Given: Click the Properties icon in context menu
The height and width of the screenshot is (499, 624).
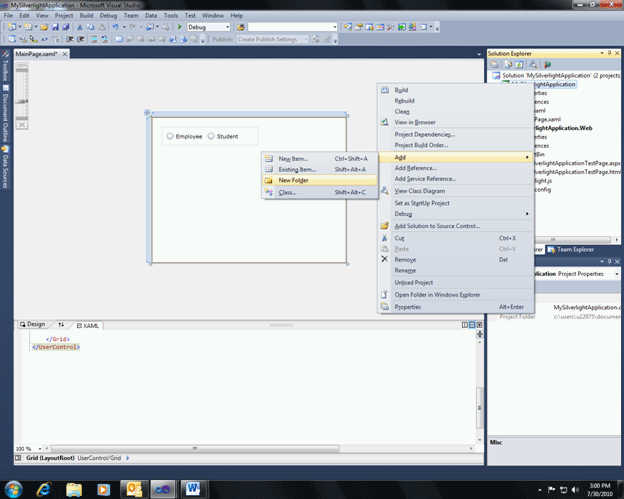Looking at the screenshot, I should pyautogui.click(x=385, y=307).
